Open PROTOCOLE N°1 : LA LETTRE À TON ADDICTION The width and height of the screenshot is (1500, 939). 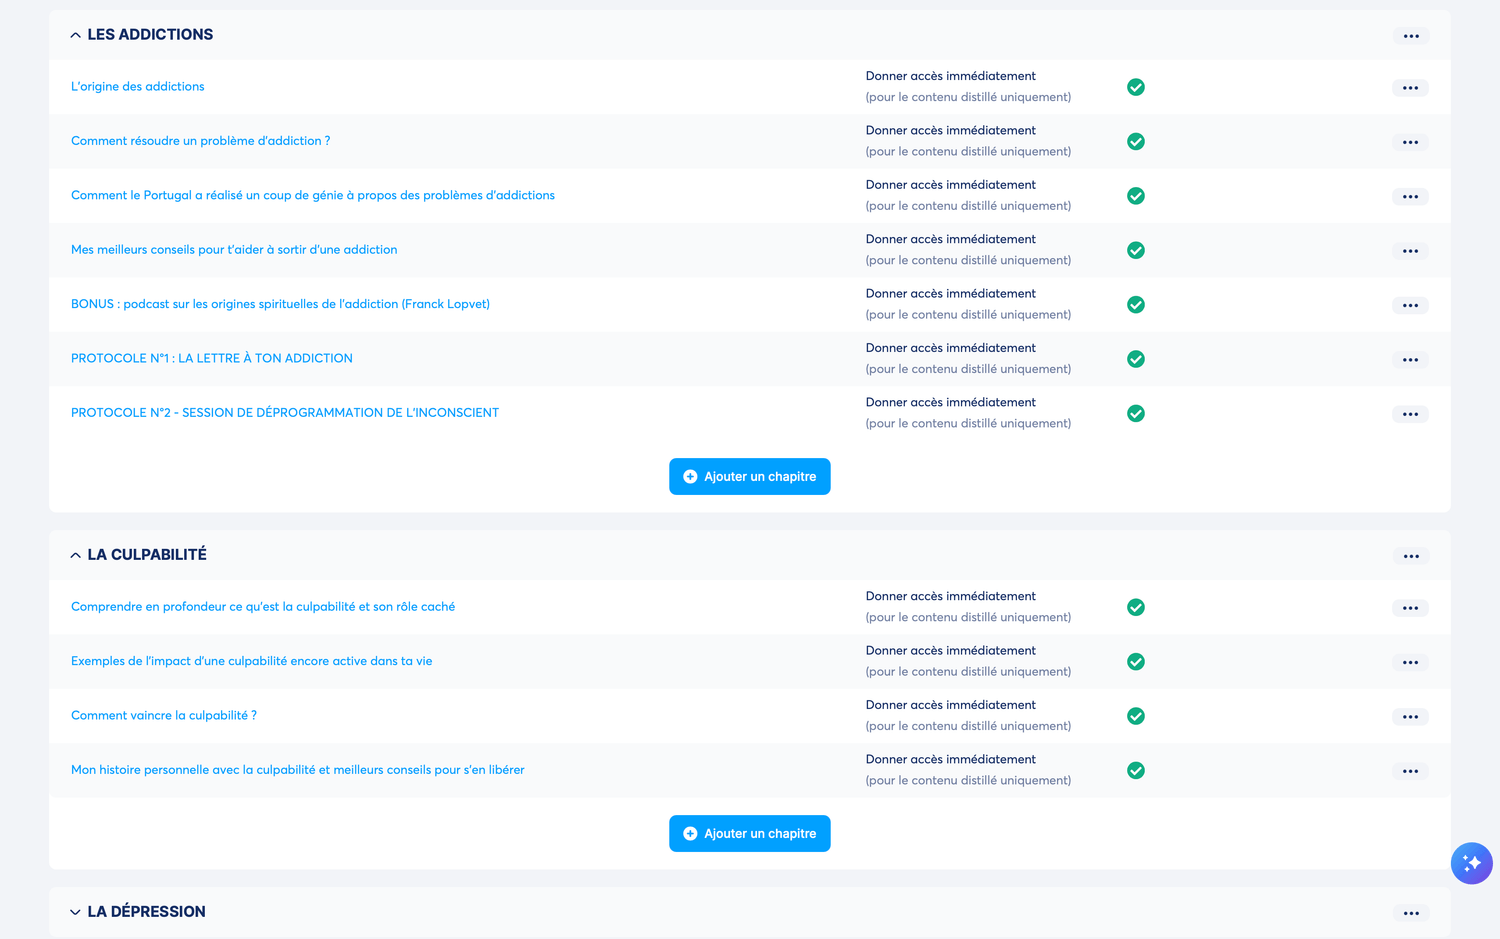[212, 358]
